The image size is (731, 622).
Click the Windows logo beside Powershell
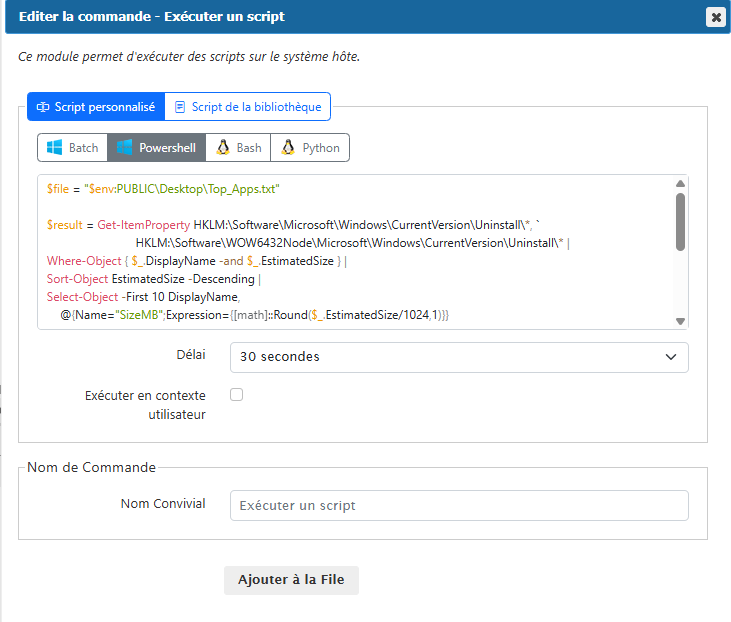(125, 148)
